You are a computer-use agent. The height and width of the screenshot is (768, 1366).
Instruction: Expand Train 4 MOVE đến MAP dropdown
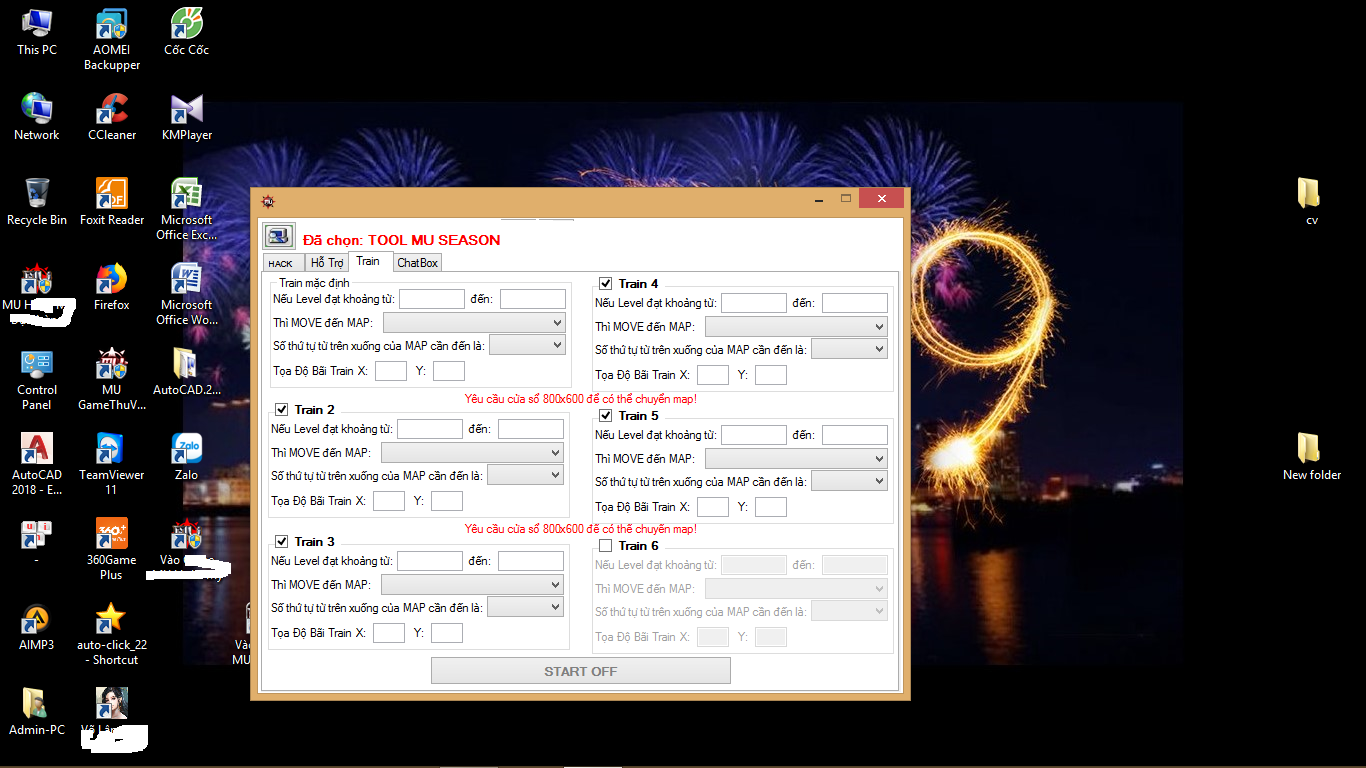[796, 327]
